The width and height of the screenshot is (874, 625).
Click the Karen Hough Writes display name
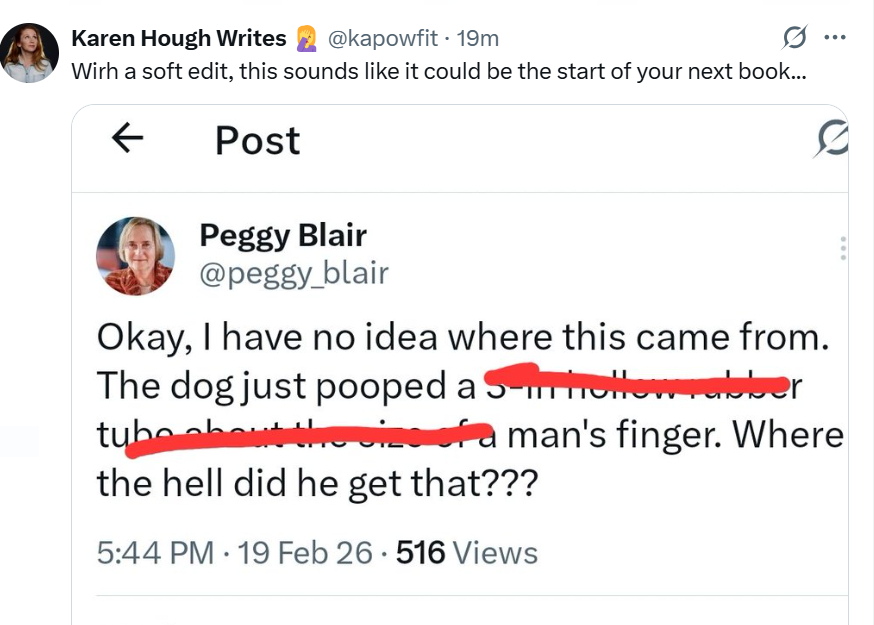pos(178,39)
